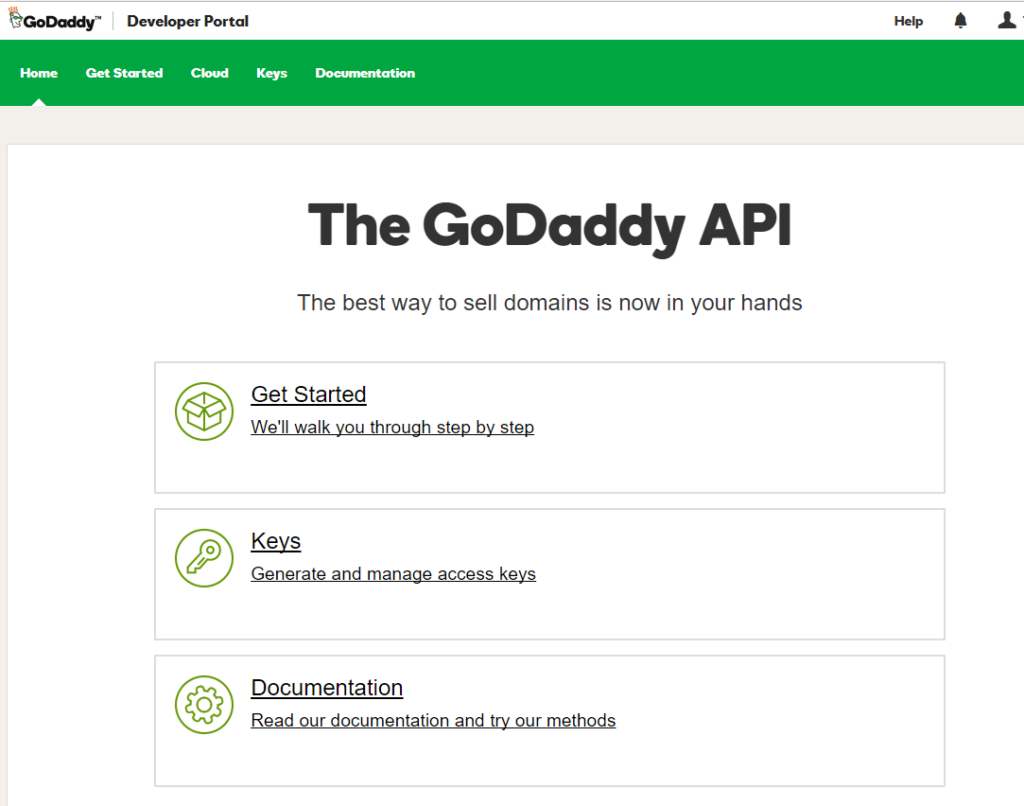This screenshot has height=806, width=1024.
Task: Click "We'll walk you through step by step"
Action: (392, 427)
